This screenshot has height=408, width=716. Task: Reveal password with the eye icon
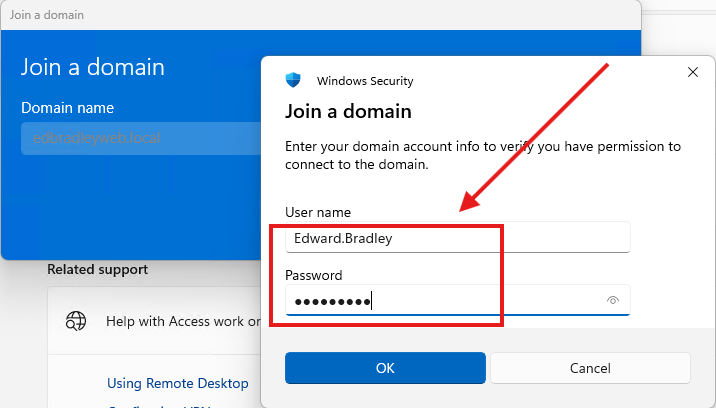(612, 300)
